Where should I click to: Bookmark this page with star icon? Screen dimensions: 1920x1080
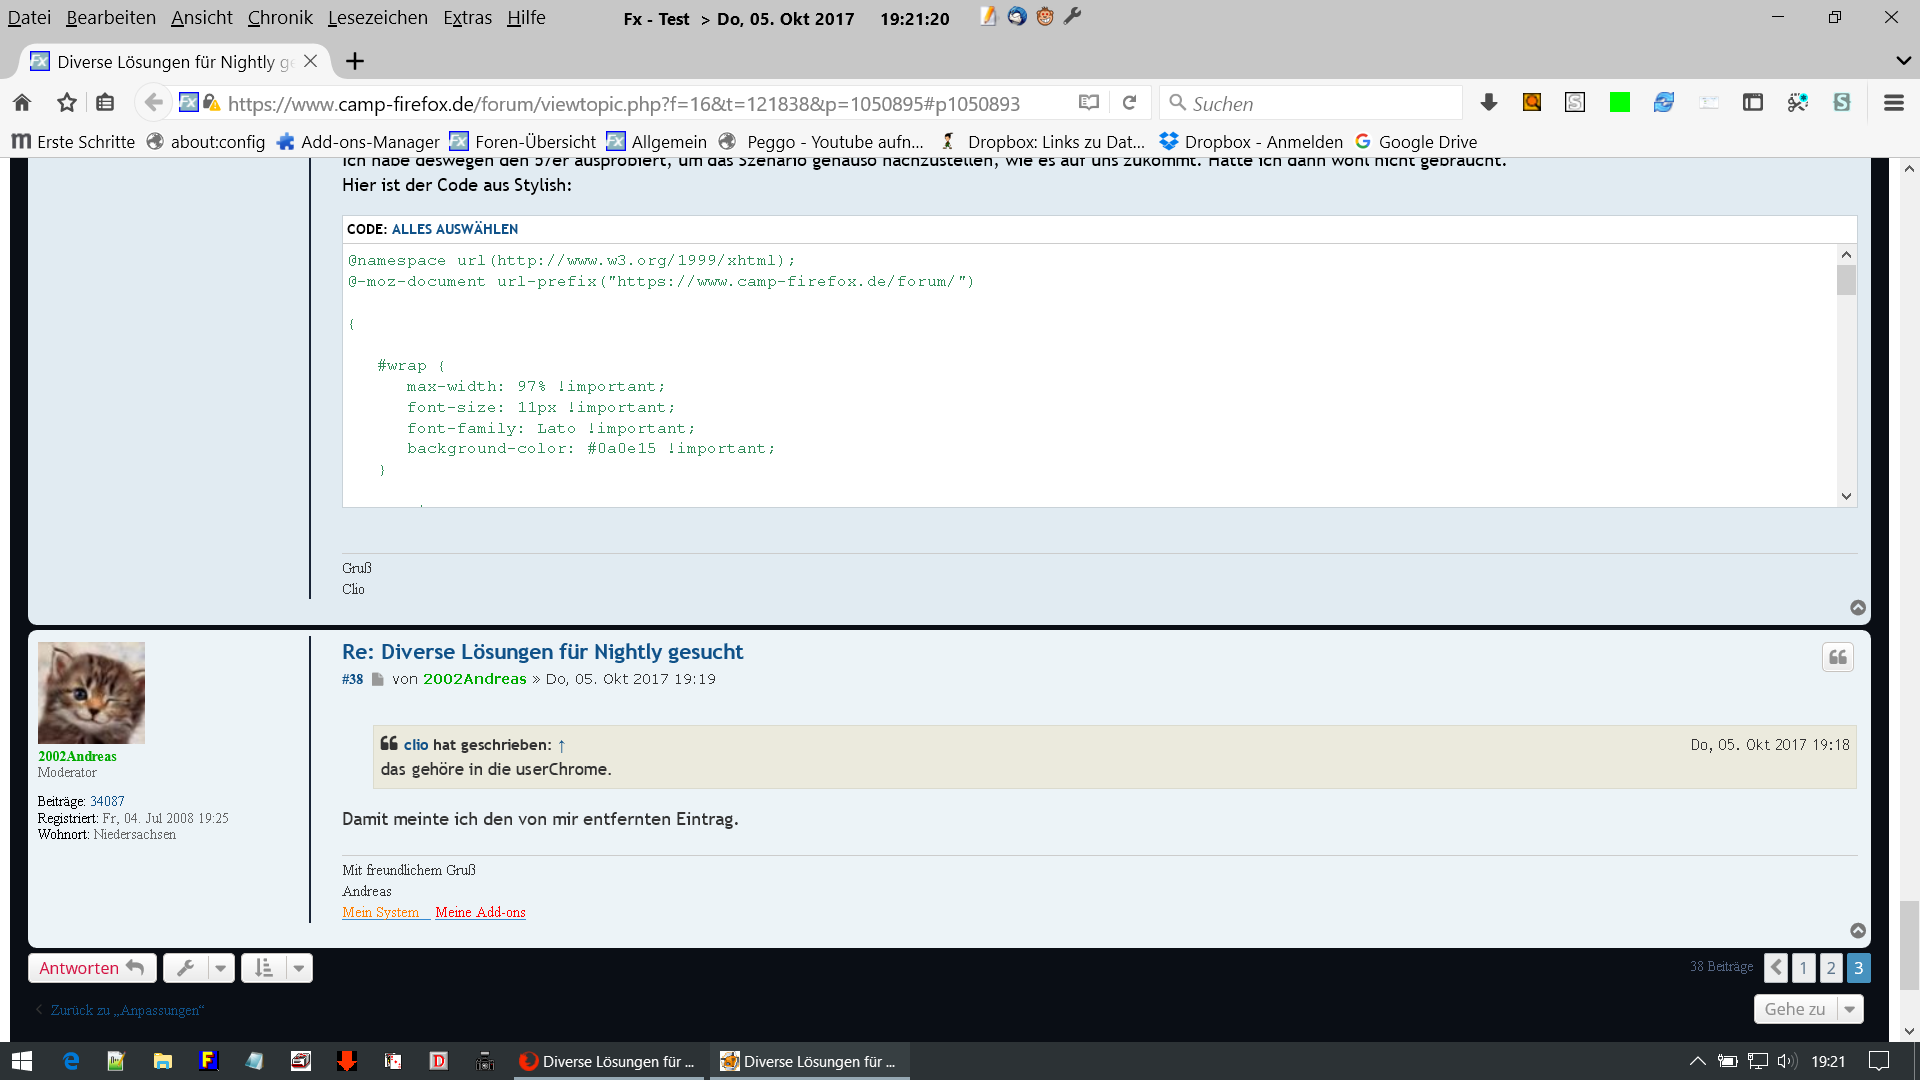coord(66,103)
